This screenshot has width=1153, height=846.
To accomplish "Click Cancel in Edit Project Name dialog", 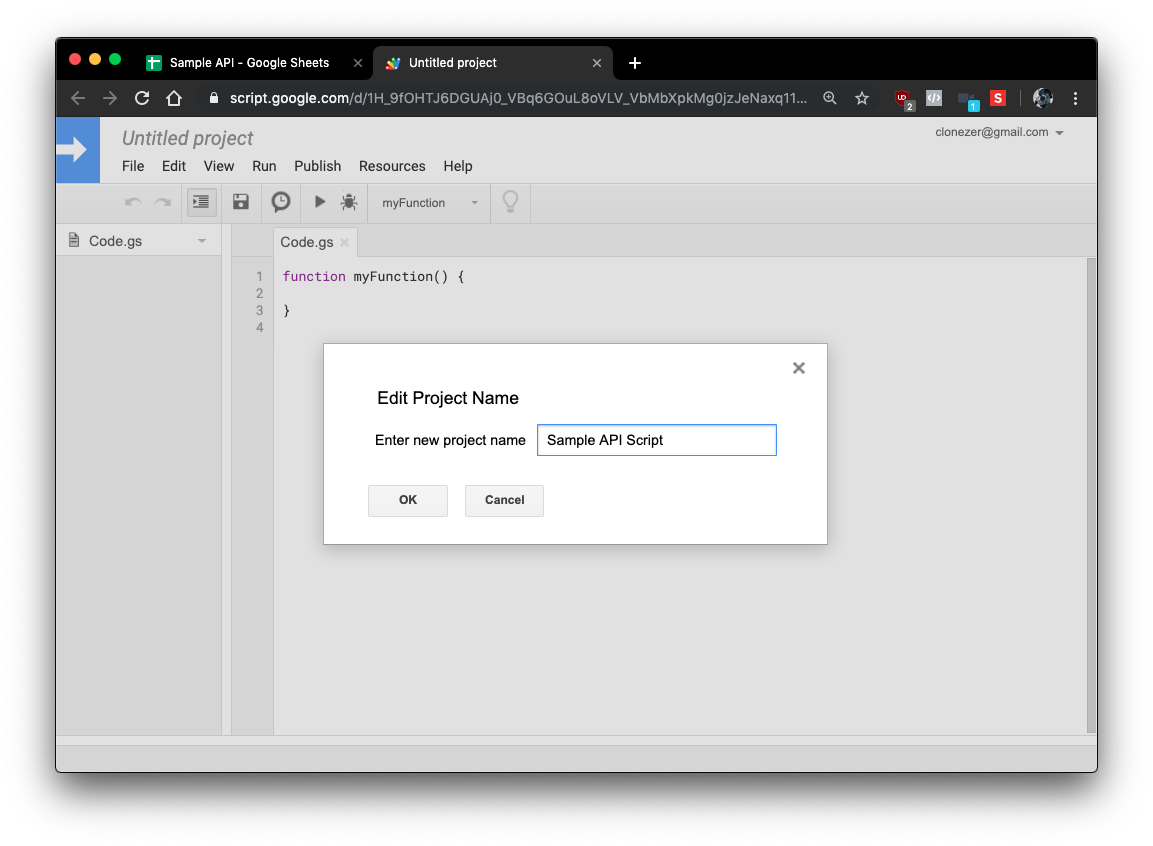I will 504,501.
